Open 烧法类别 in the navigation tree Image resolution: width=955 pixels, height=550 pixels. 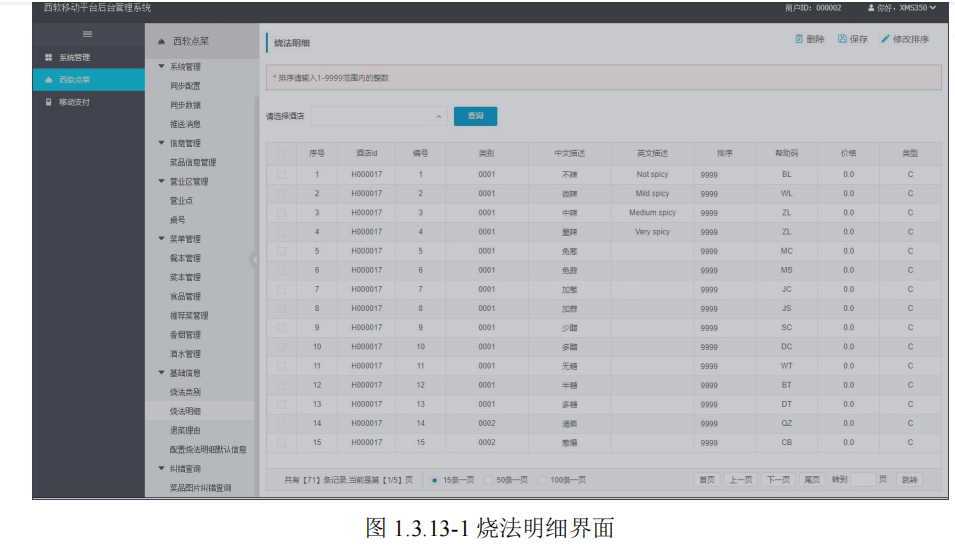click(x=186, y=392)
